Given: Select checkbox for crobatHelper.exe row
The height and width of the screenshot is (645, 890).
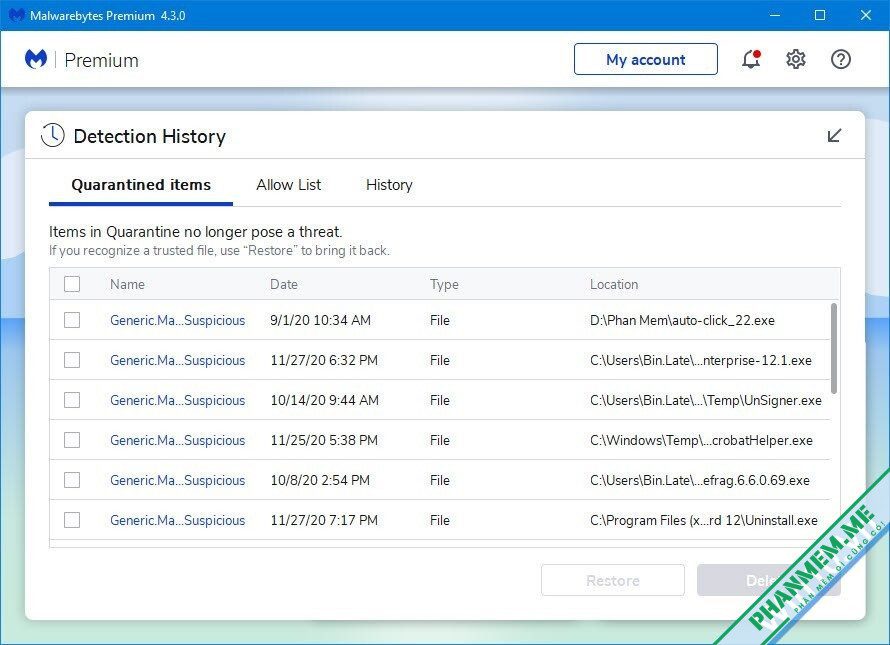Looking at the screenshot, I should click(x=72, y=440).
